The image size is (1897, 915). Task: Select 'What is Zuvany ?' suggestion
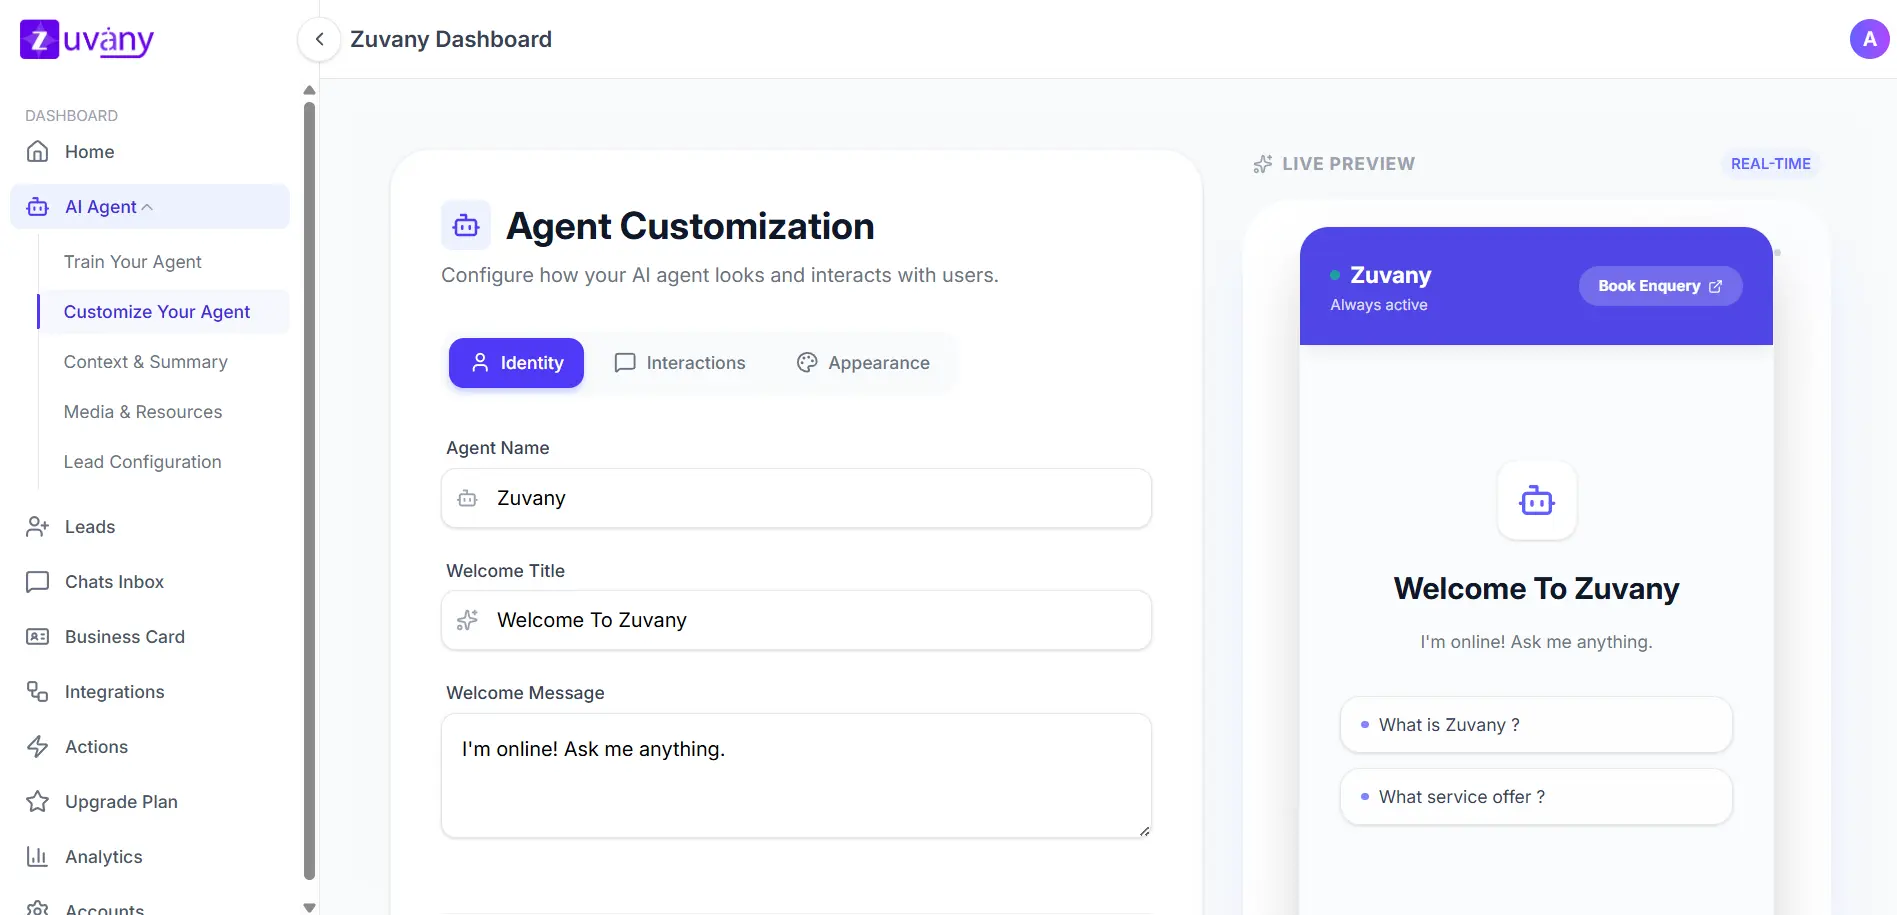pos(1536,724)
